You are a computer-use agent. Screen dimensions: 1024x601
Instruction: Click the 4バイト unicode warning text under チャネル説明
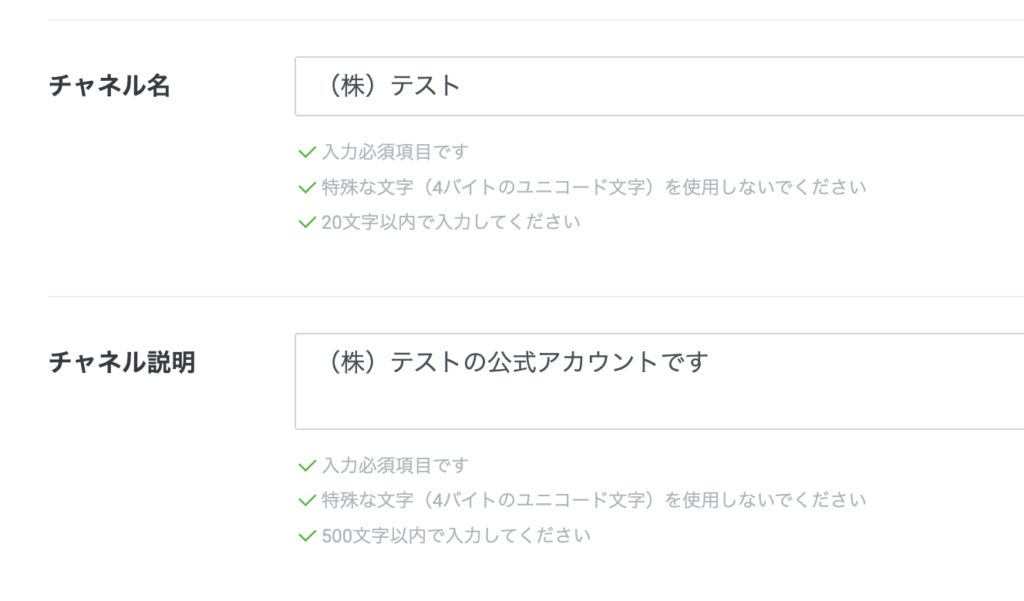[x=594, y=500]
